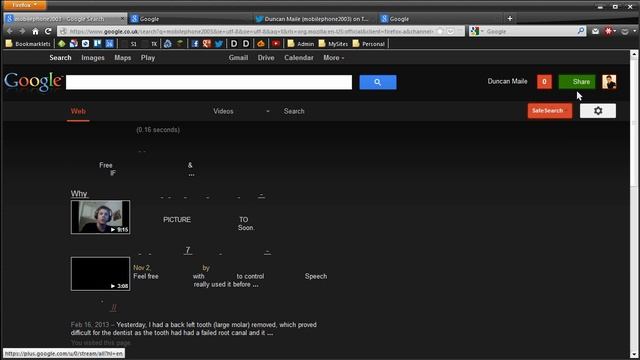Viewport: 640px width, 360px height.
Task: Go forward with the browser forward arrow
Action: 22,31
